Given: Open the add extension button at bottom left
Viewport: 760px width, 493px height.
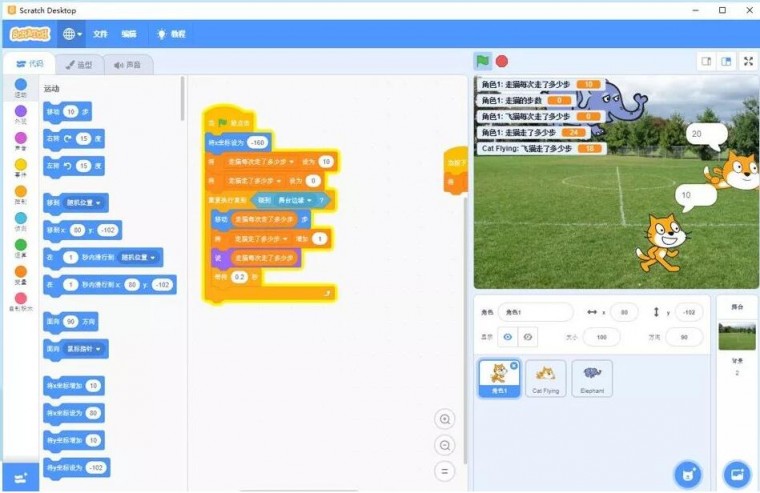Looking at the screenshot, I should point(20,478).
